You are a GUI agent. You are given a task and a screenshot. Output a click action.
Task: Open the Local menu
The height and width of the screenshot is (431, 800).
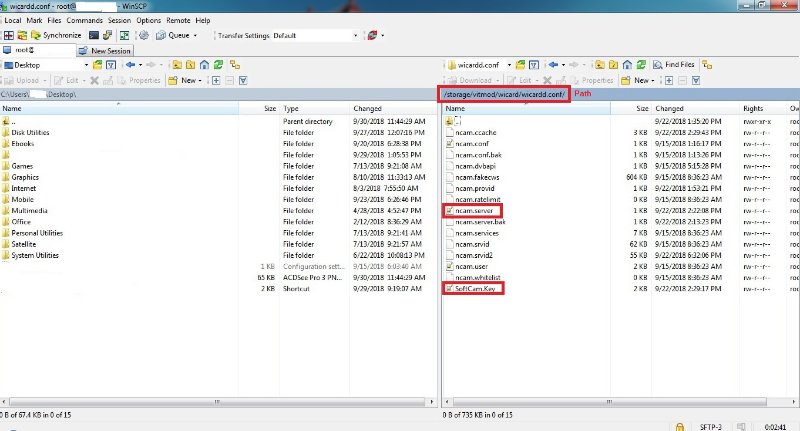pyautogui.click(x=13, y=20)
